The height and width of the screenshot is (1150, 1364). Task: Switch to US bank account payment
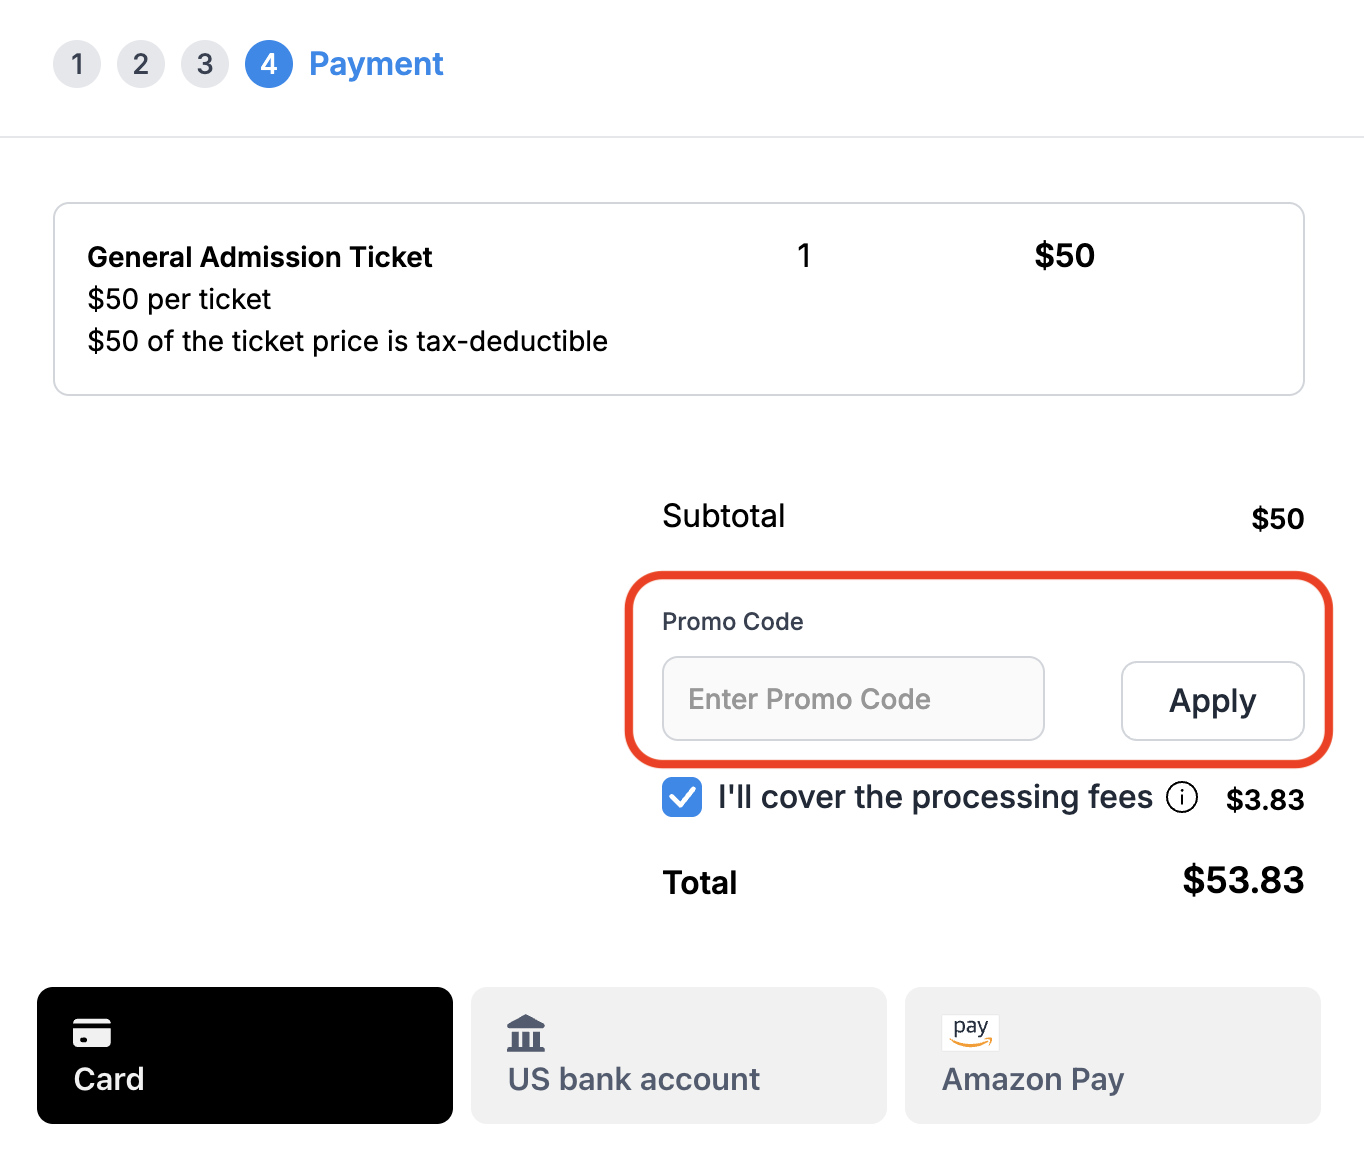[x=634, y=1079]
